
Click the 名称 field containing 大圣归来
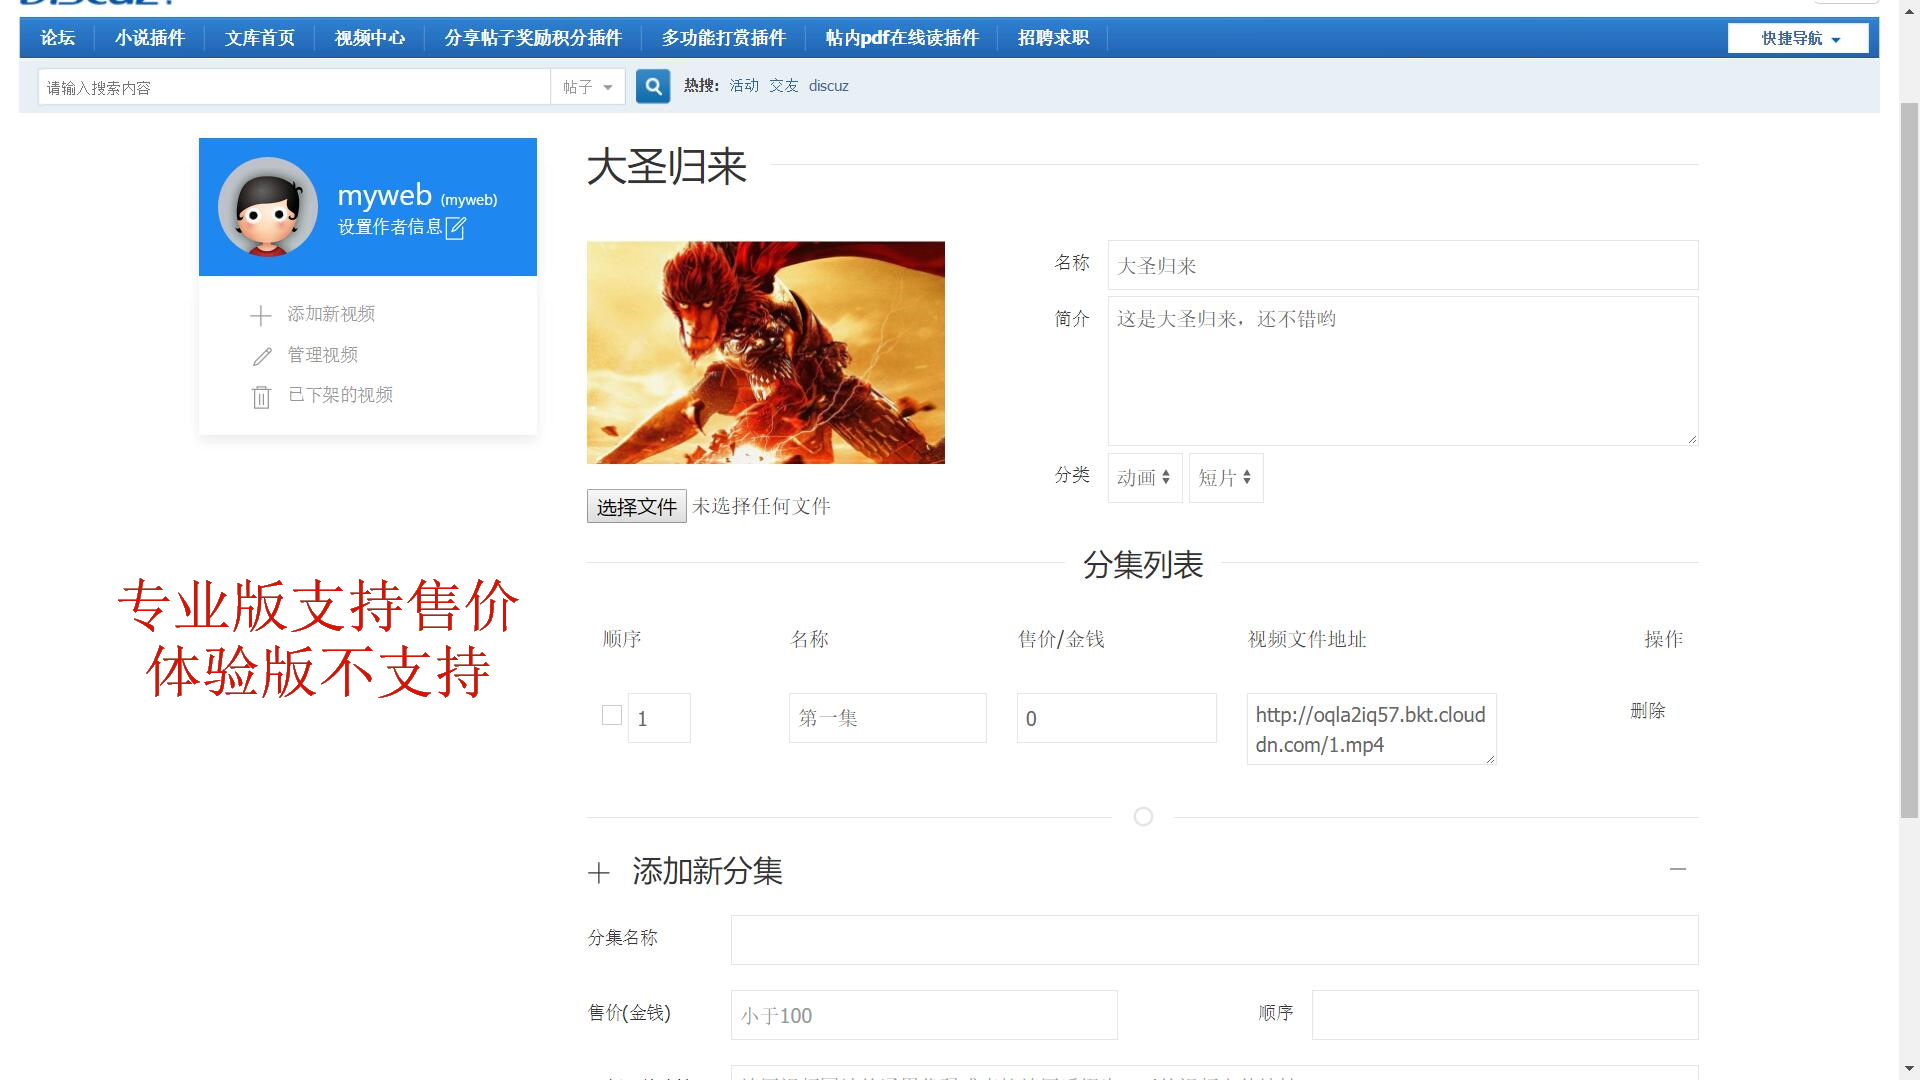pos(1403,265)
